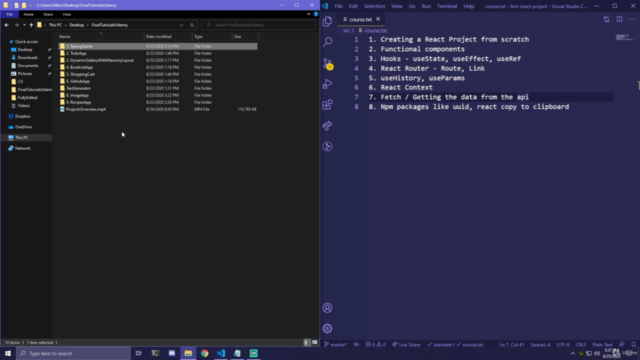Open the Extensions view in VS Code
Viewport: 640px width, 360px height.
327,105
